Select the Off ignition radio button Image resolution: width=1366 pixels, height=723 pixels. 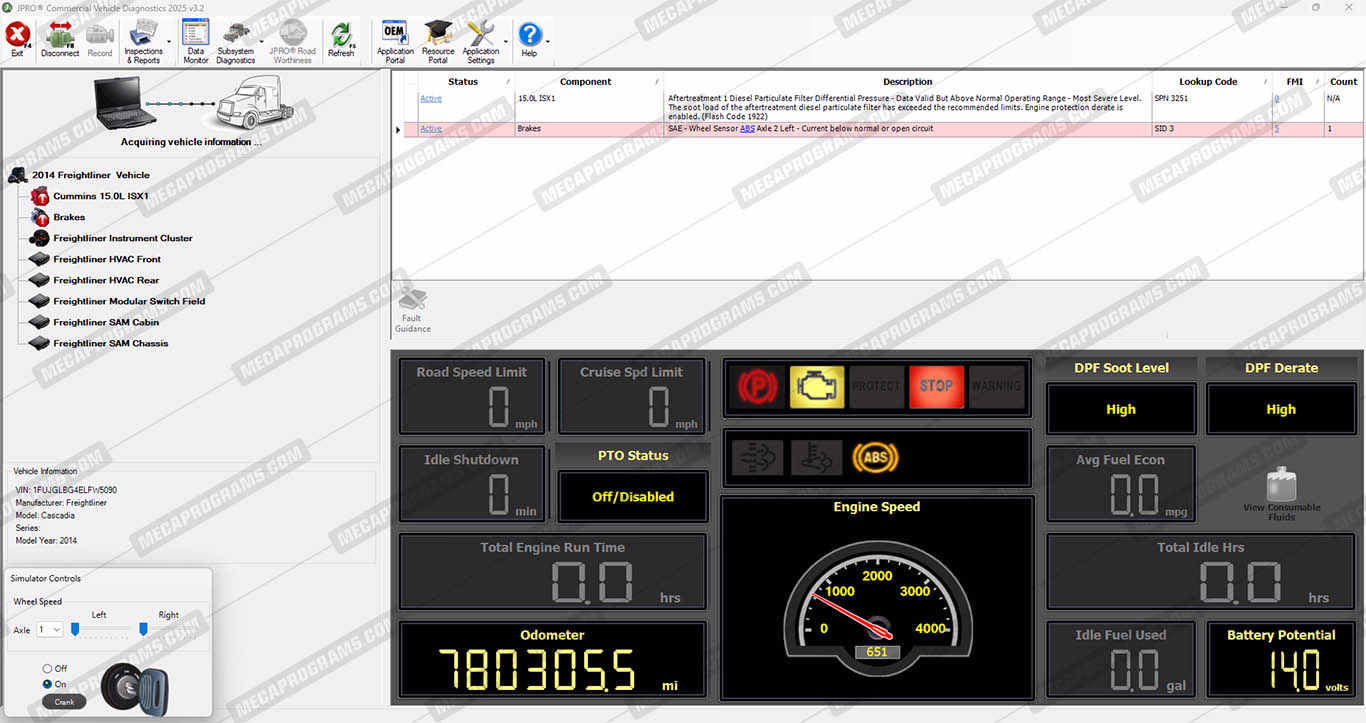point(47,669)
